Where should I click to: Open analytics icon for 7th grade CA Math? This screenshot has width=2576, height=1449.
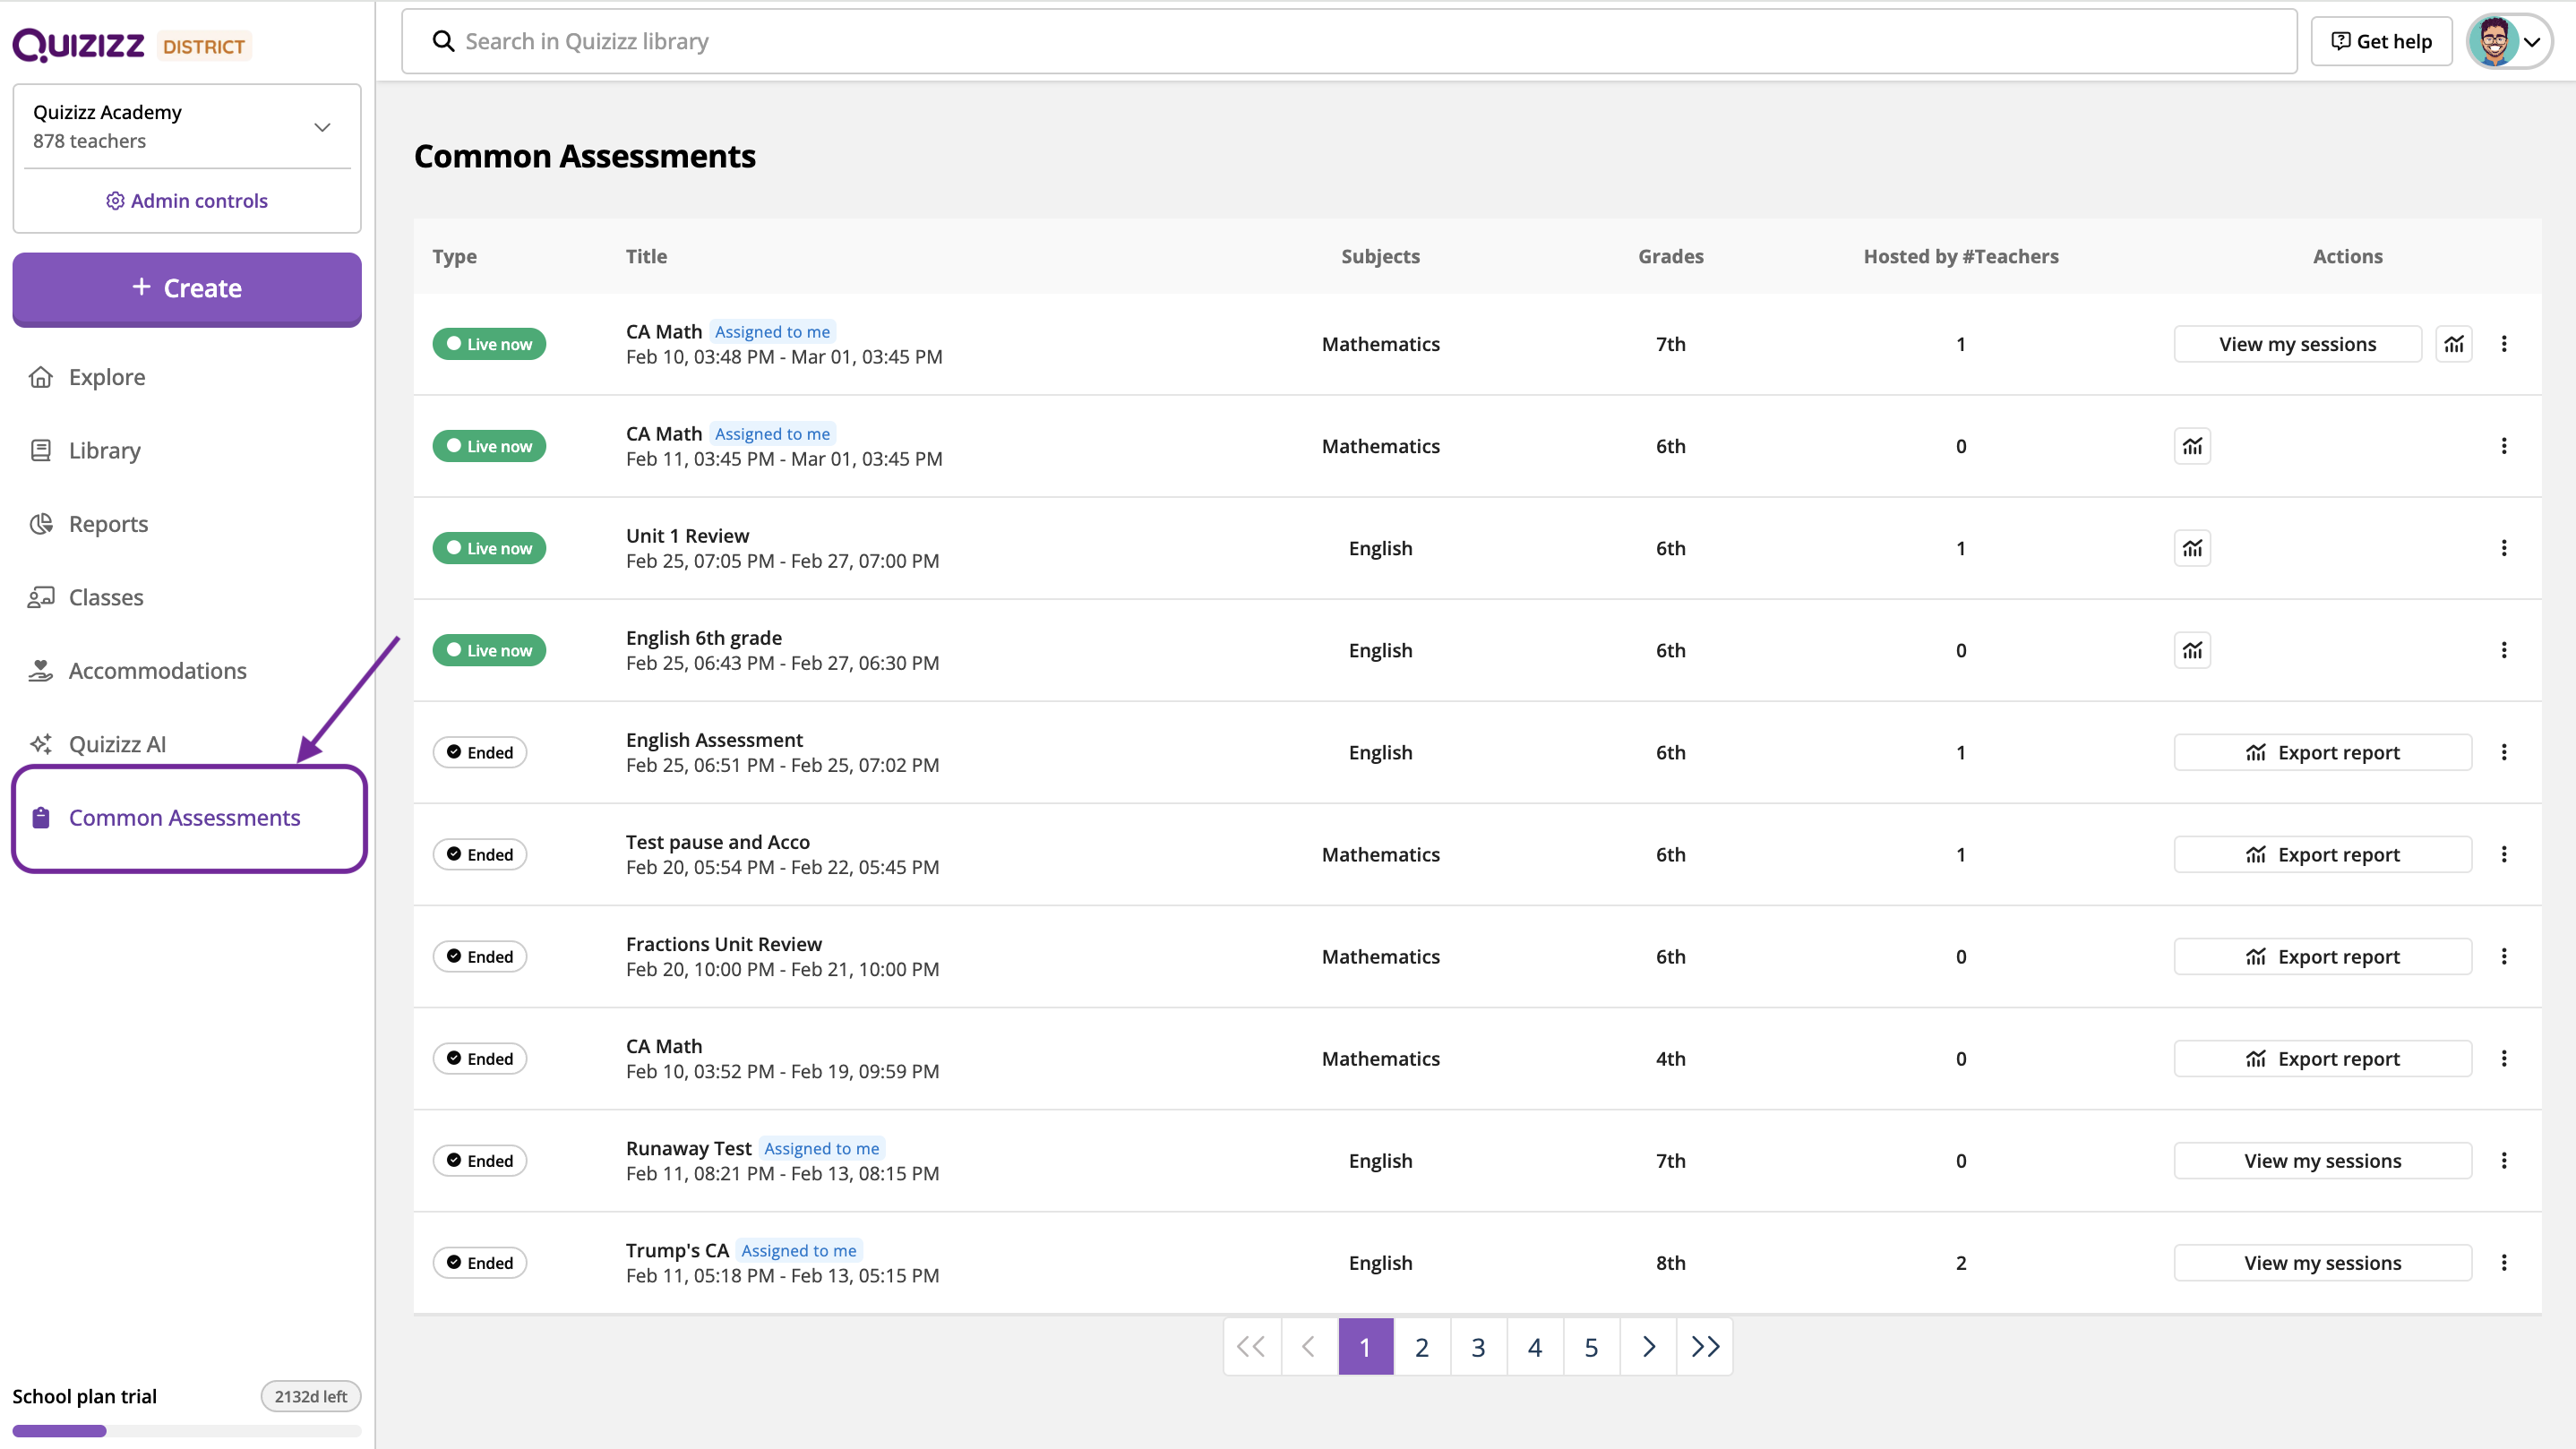(2453, 344)
